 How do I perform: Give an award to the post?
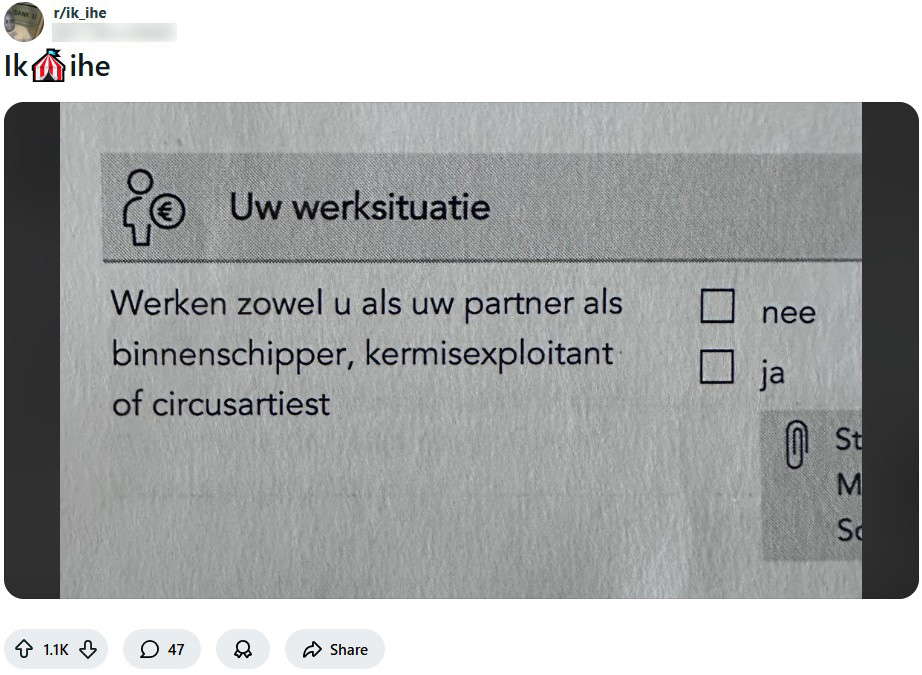[x=242, y=650]
